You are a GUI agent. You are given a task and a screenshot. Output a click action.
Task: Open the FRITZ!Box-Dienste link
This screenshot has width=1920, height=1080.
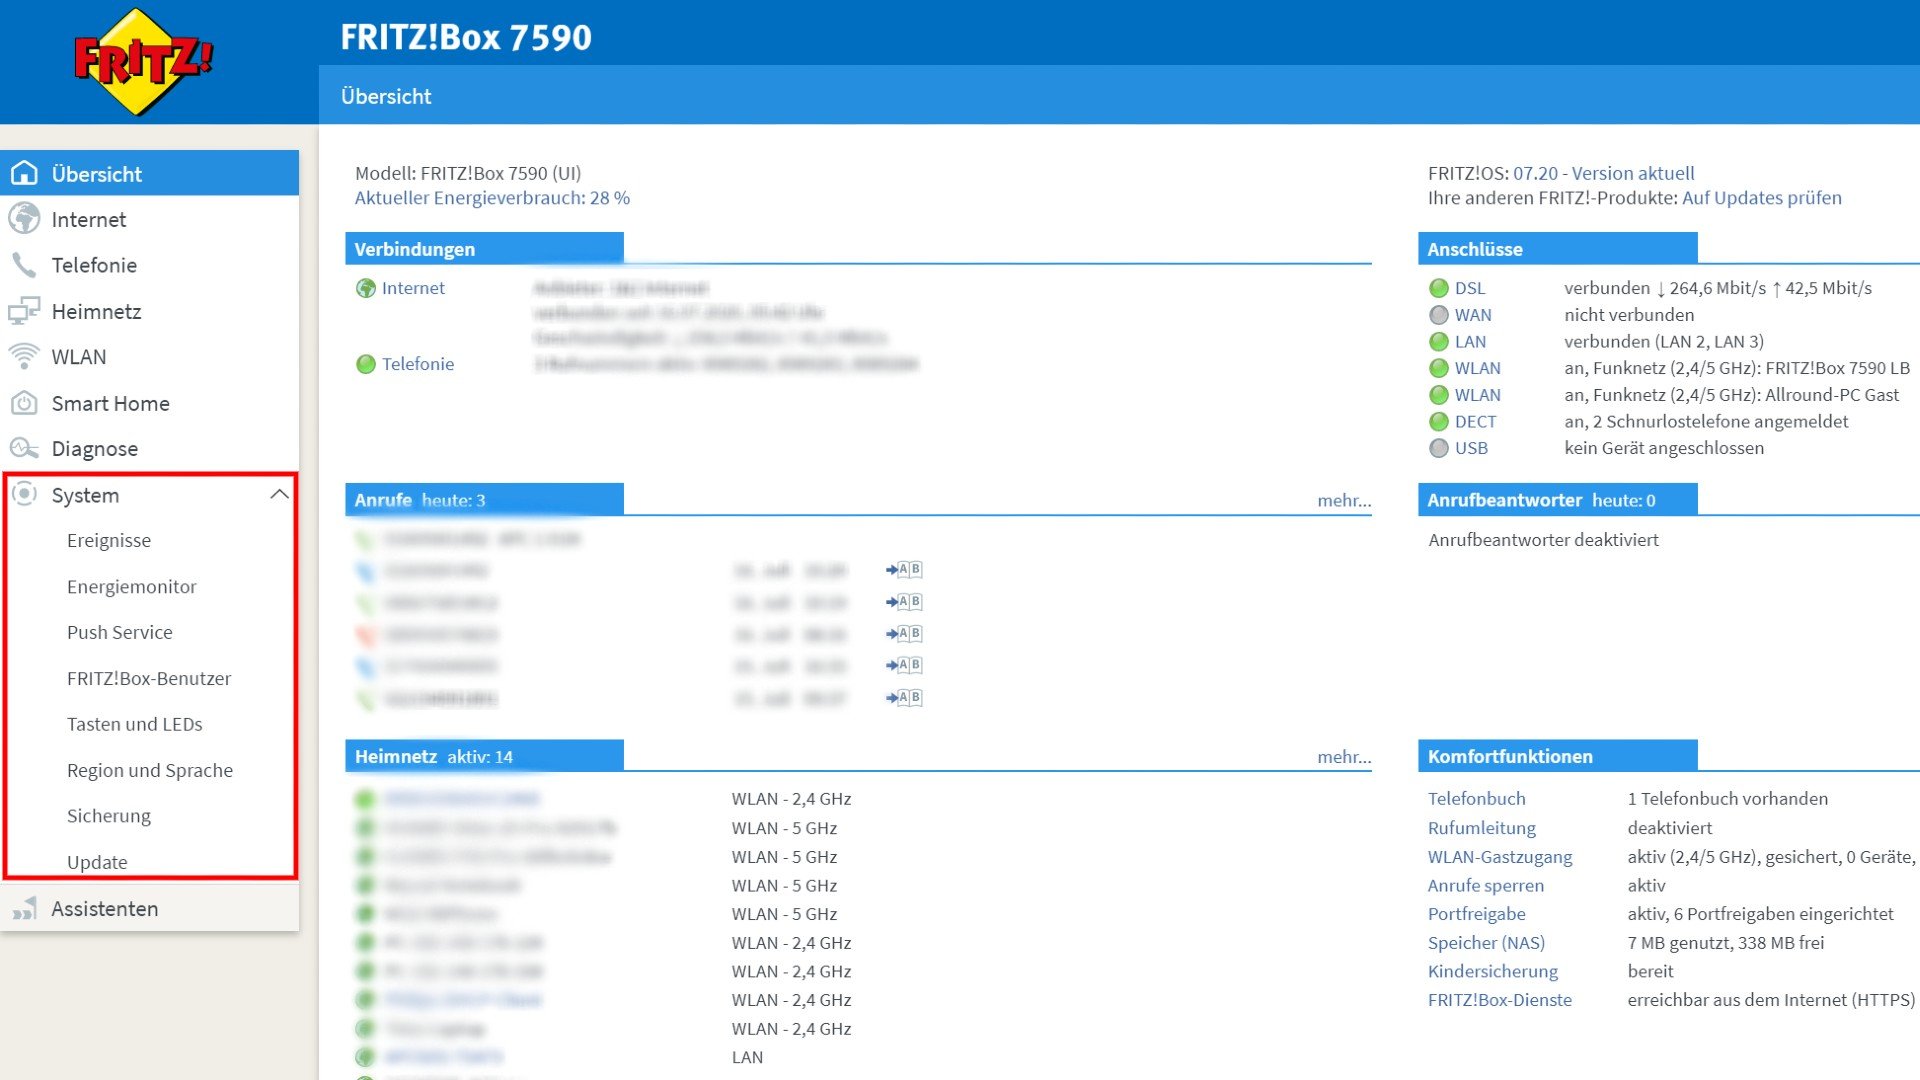pos(1500,1000)
